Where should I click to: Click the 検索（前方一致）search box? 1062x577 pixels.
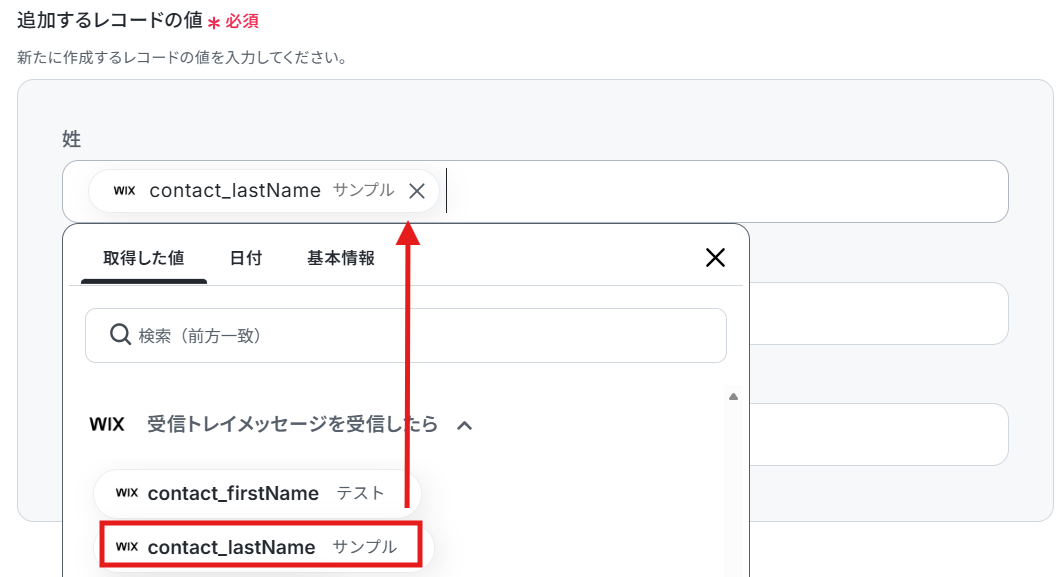(x=406, y=335)
